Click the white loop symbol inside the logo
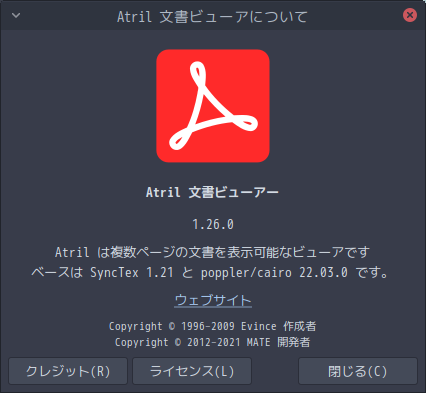This screenshot has width=426, height=393. (213, 106)
